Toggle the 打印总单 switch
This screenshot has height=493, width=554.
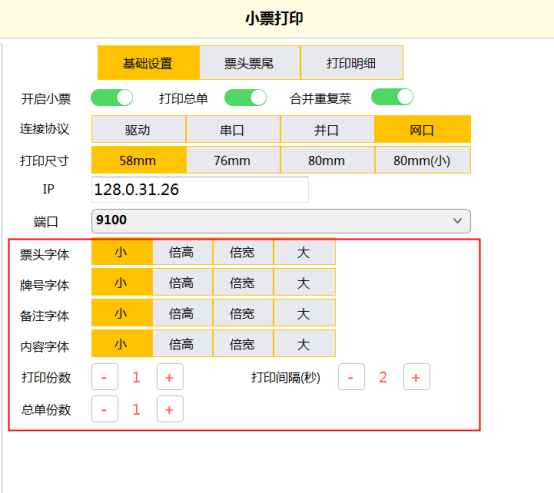(246, 98)
